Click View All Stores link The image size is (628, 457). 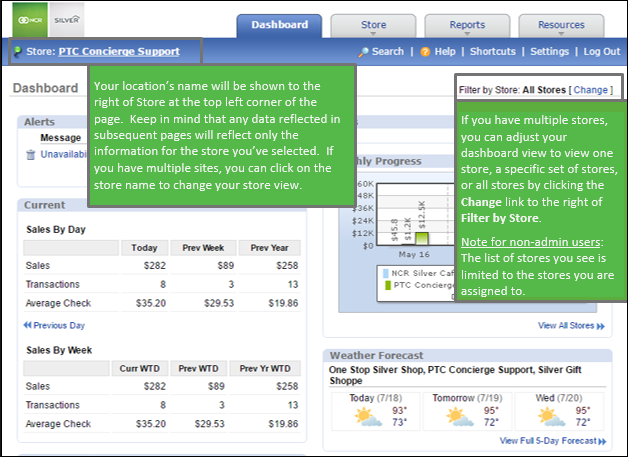click(571, 326)
